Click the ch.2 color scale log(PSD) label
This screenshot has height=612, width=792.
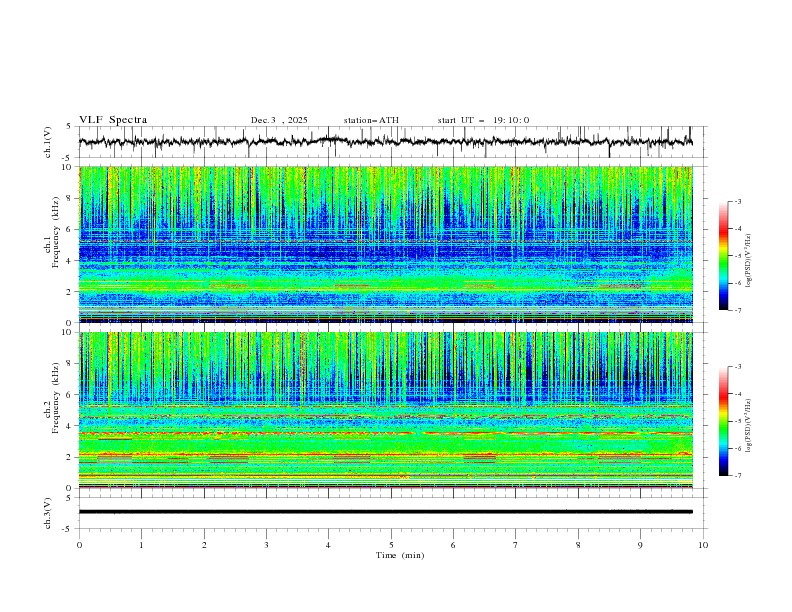coord(748,426)
